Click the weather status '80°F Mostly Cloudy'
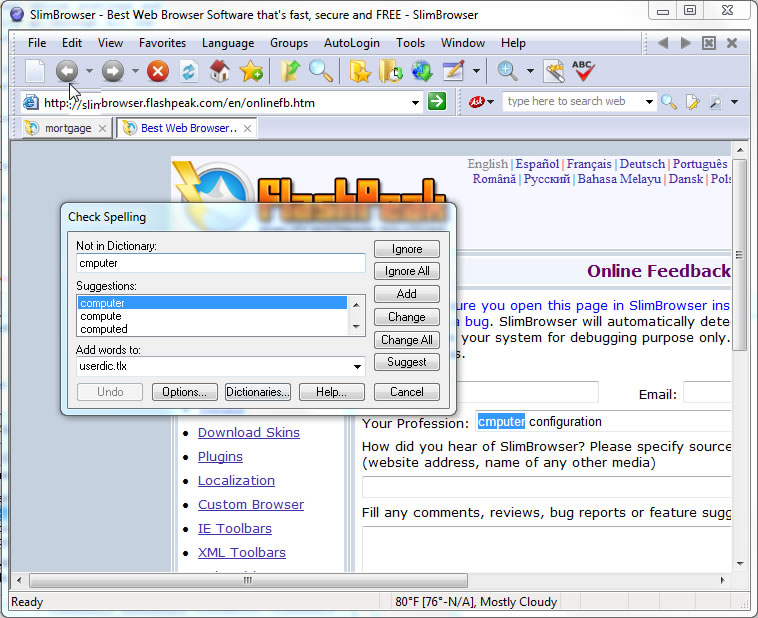This screenshot has height=618, width=758. pyautogui.click(x=476, y=602)
